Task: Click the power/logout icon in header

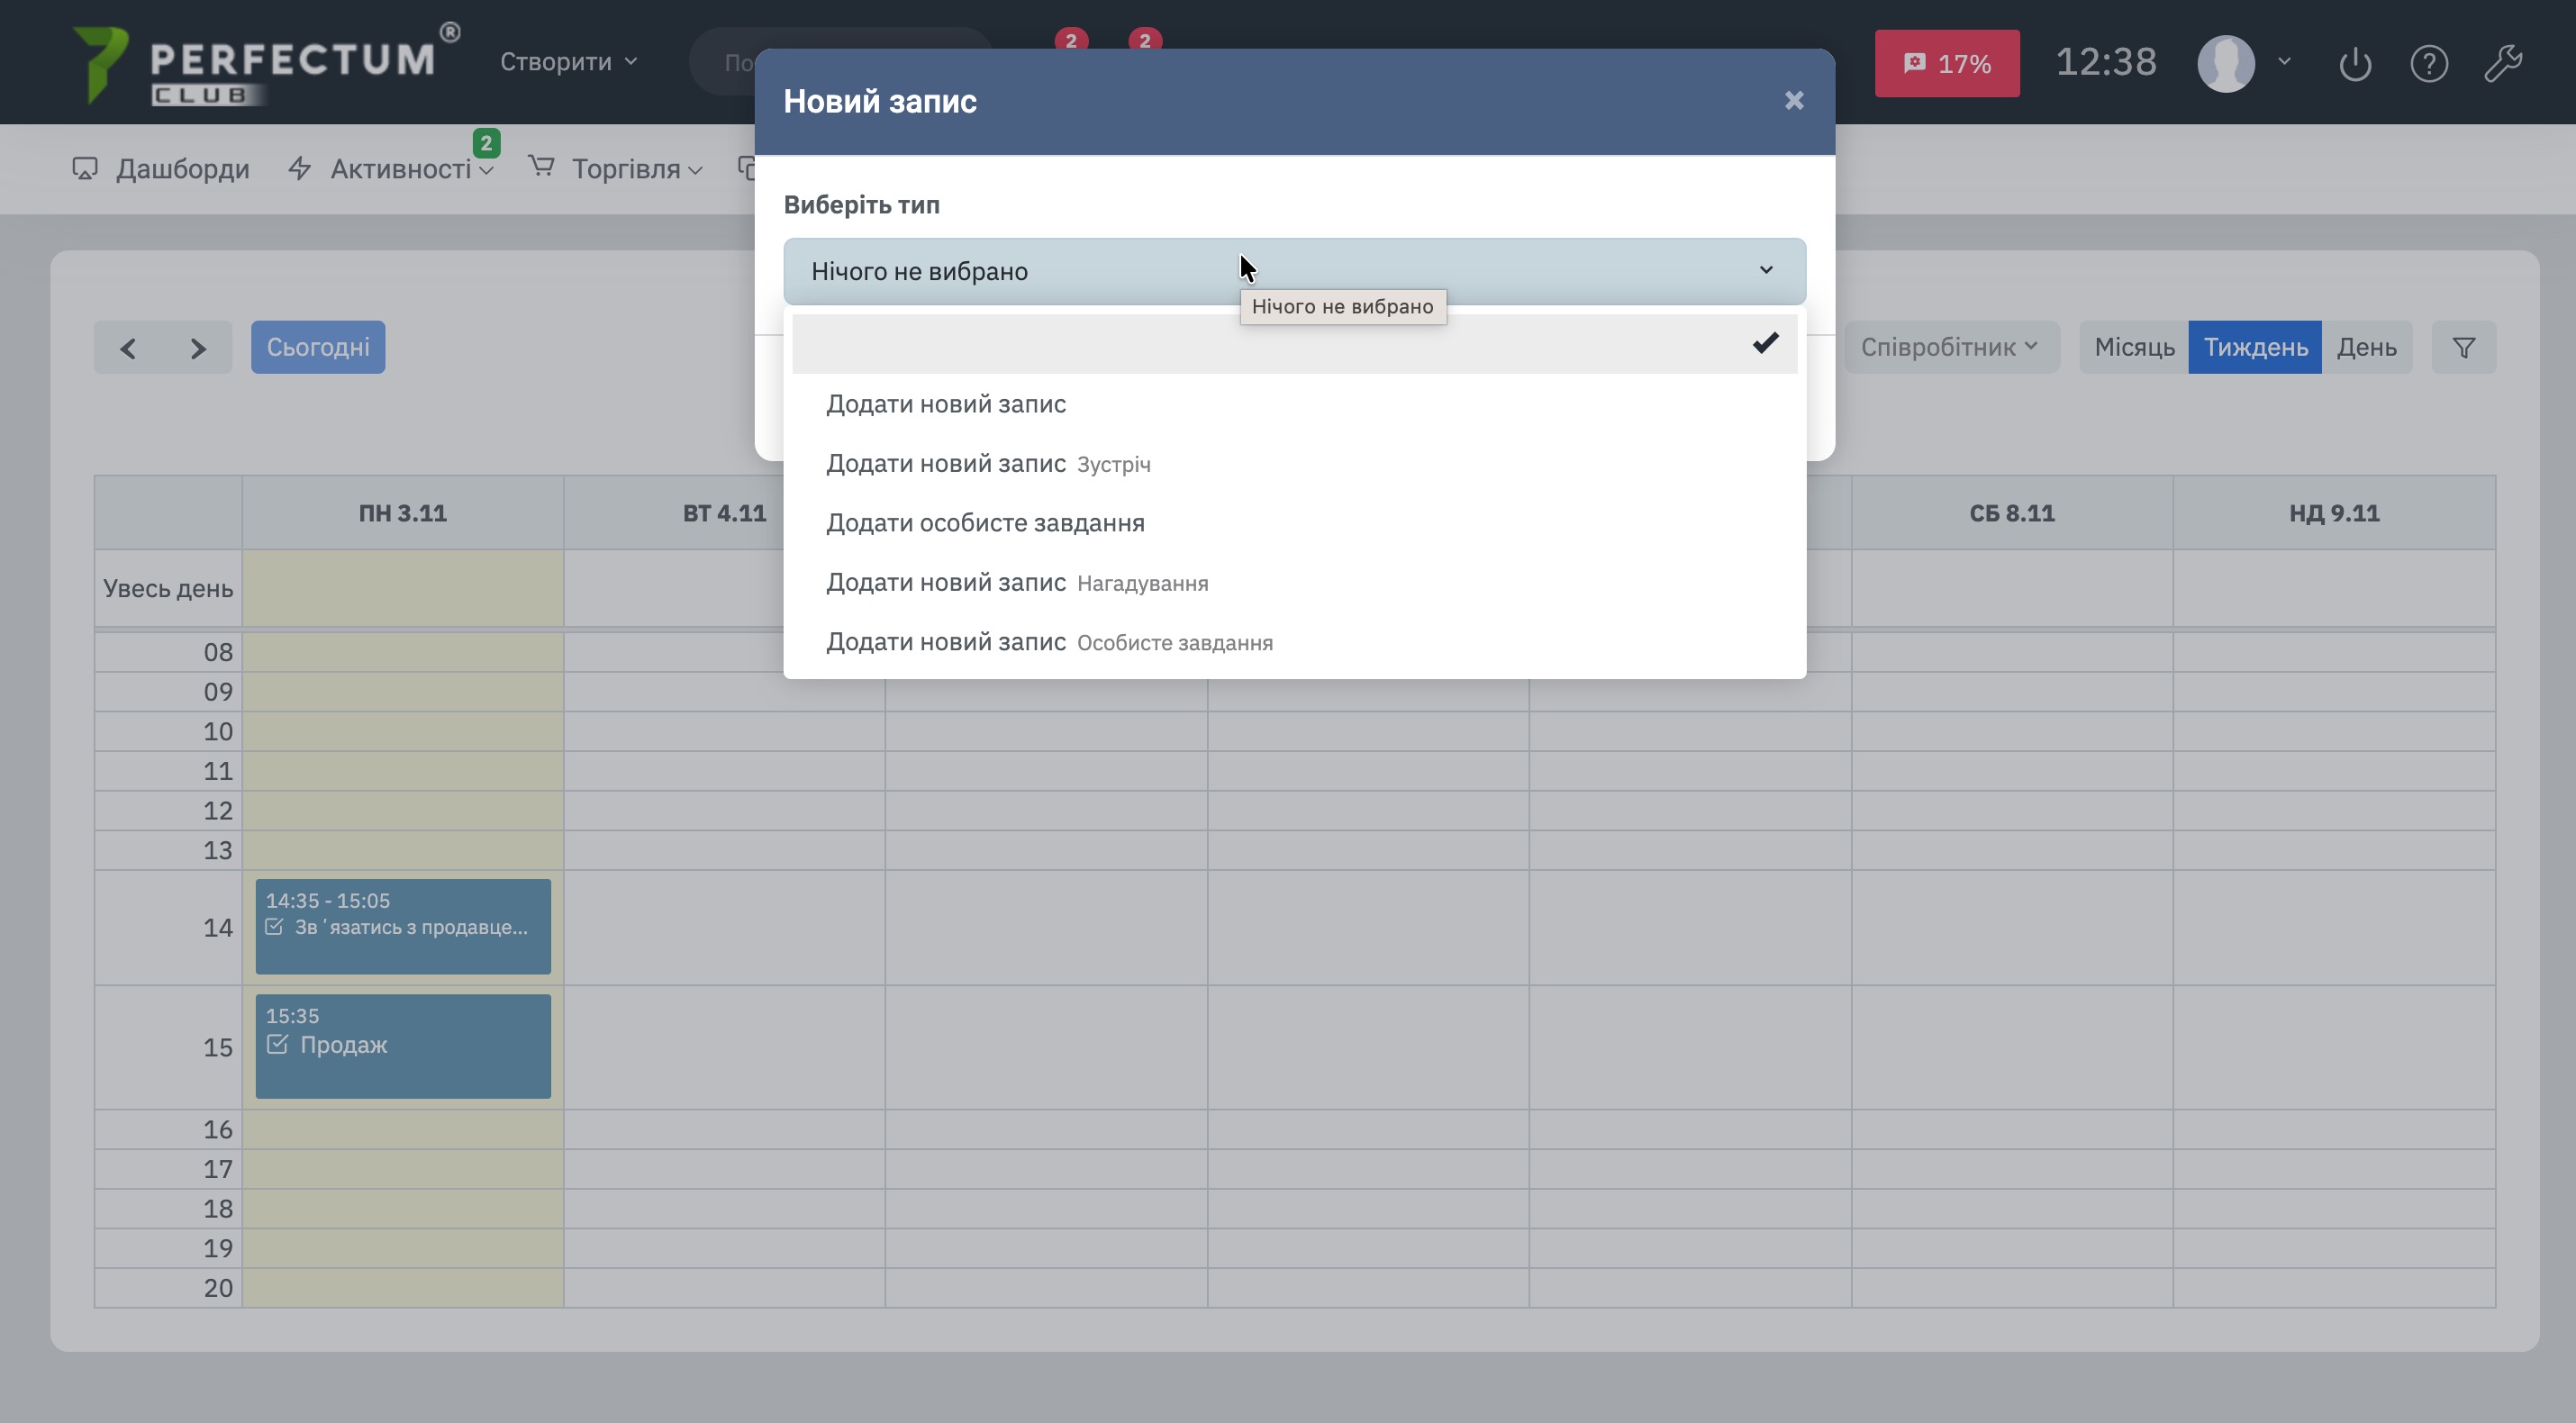Action: click(x=2355, y=64)
